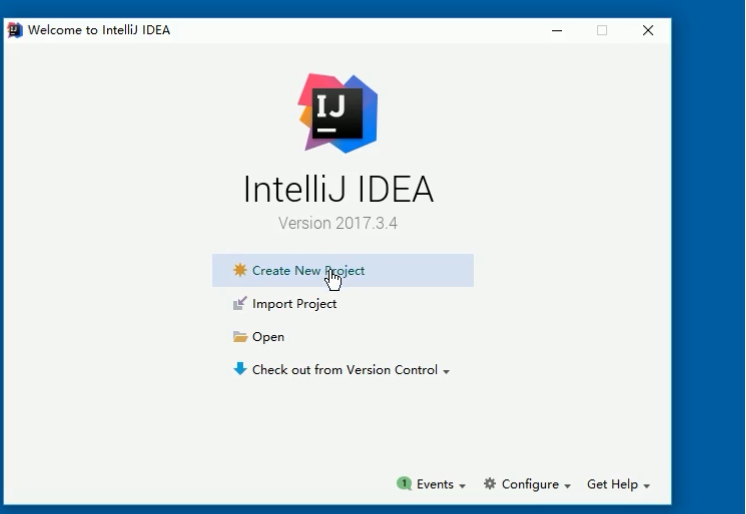Screen dimensions: 746x514
Task: Click the Configure gear icon
Action: [490, 484]
